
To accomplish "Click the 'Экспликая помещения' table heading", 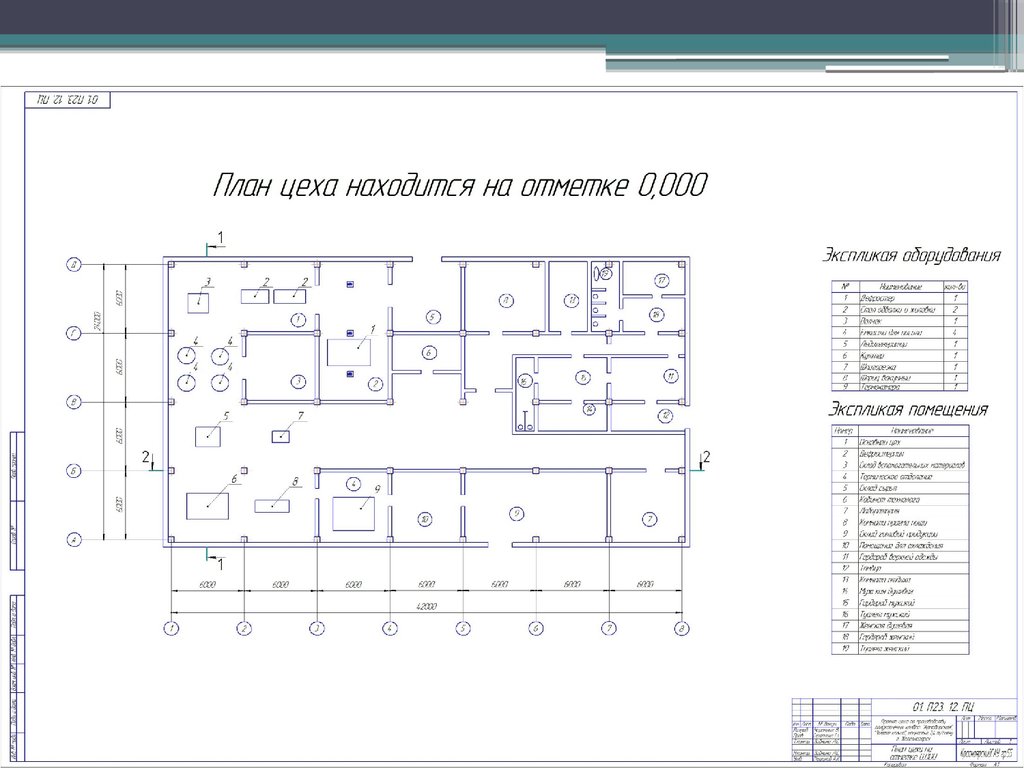I will coord(905,410).
